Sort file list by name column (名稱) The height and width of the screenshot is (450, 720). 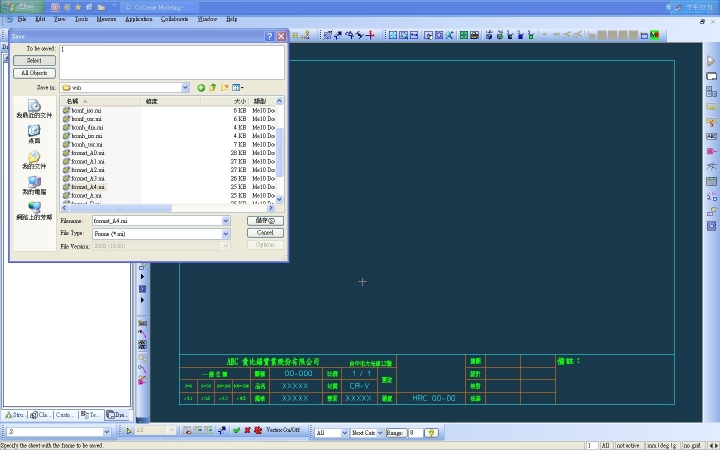(x=101, y=101)
